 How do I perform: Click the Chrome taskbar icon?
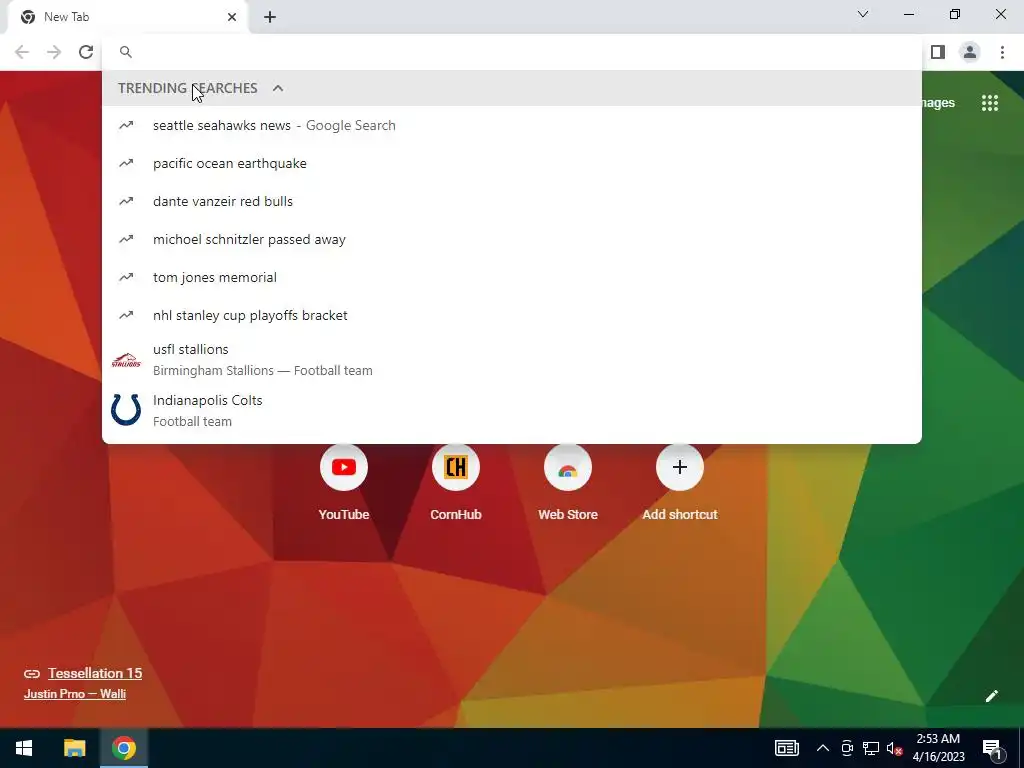123,748
